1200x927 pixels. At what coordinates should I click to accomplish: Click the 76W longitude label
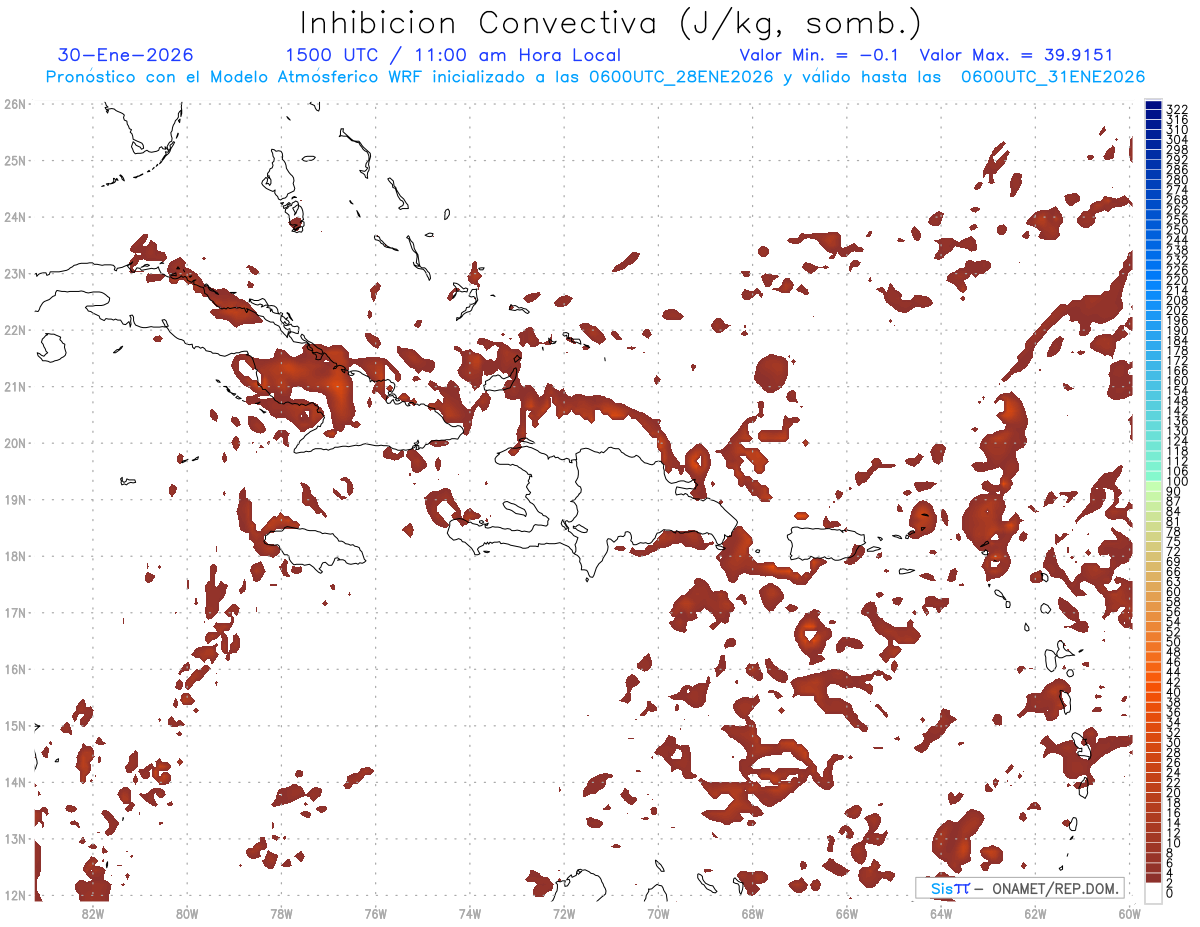(x=375, y=913)
